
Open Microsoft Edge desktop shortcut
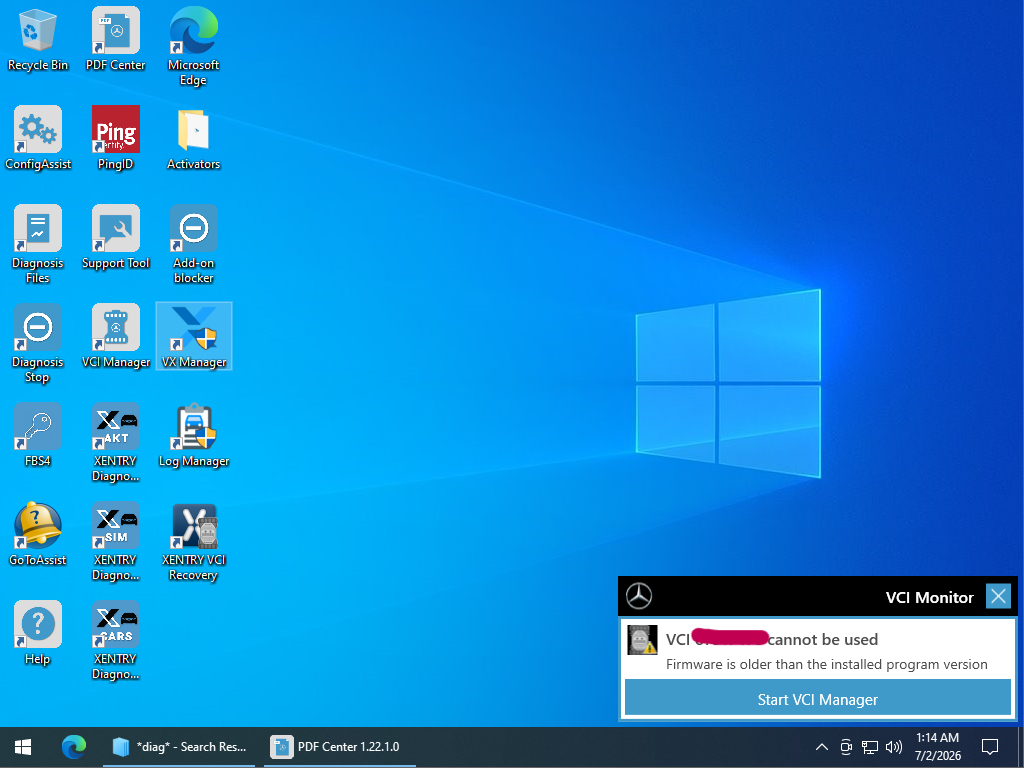(193, 46)
